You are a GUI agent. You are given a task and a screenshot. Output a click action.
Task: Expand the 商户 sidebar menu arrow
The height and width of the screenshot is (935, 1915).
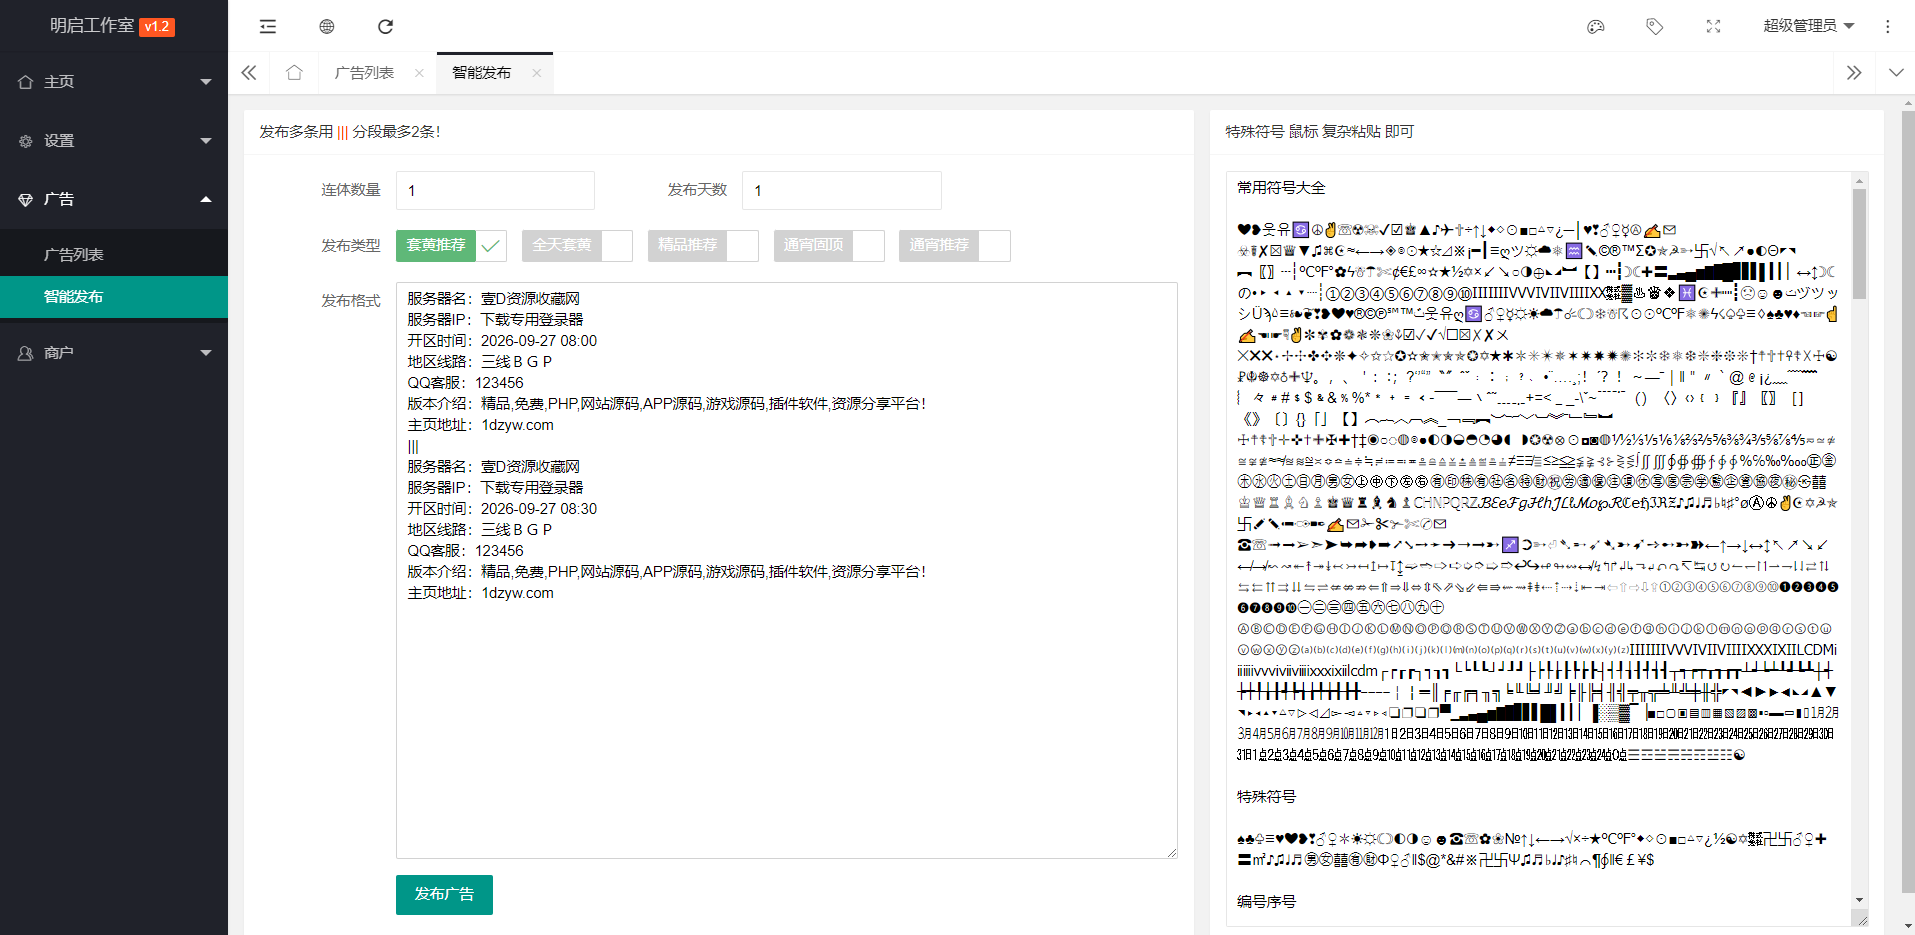(x=206, y=353)
